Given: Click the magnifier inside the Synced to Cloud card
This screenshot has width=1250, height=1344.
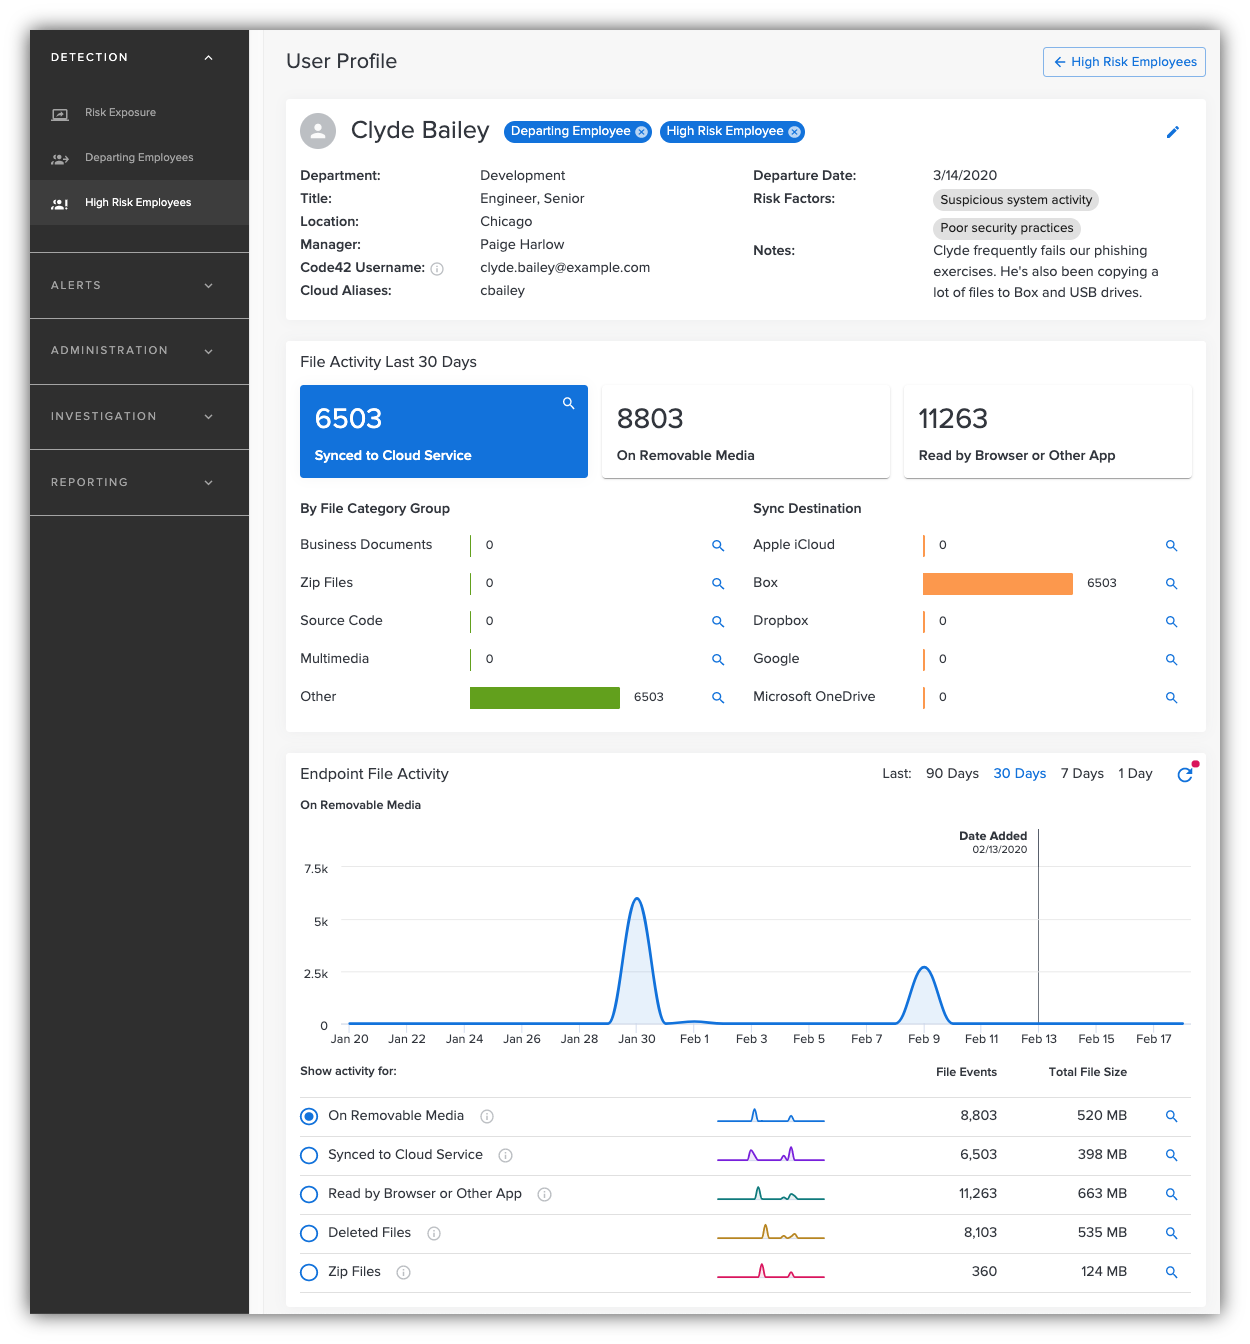Looking at the screenshot, I should [x=568, y=402].
